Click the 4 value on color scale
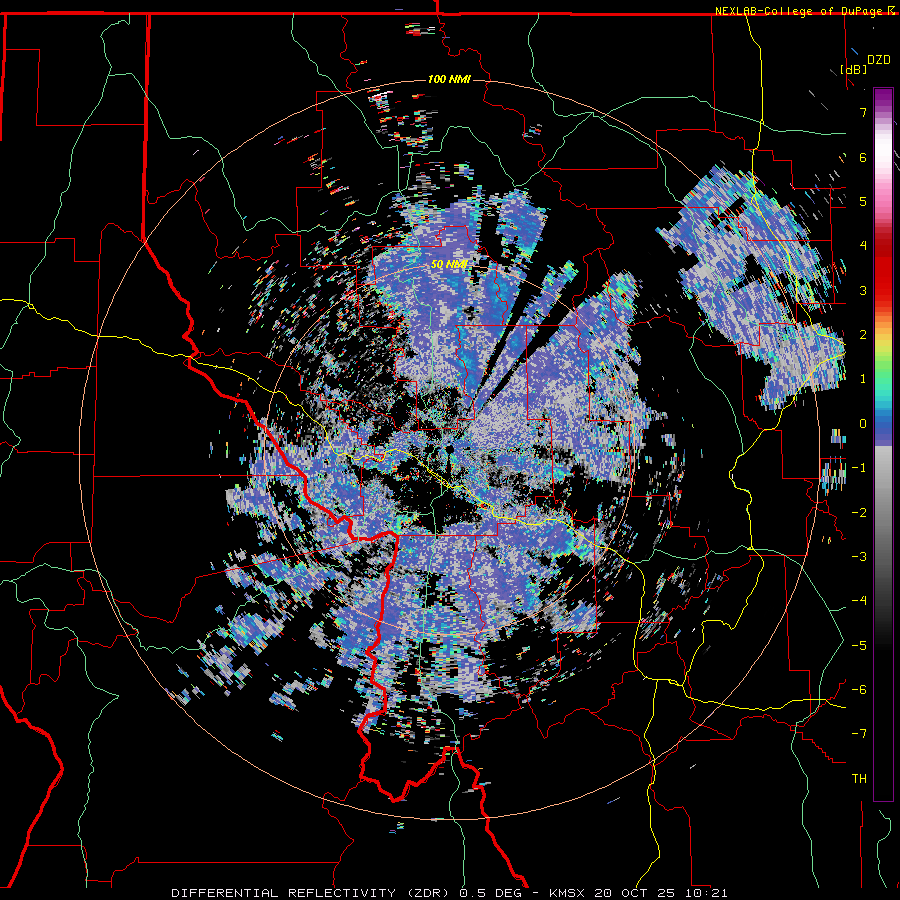 coord(863,246)
